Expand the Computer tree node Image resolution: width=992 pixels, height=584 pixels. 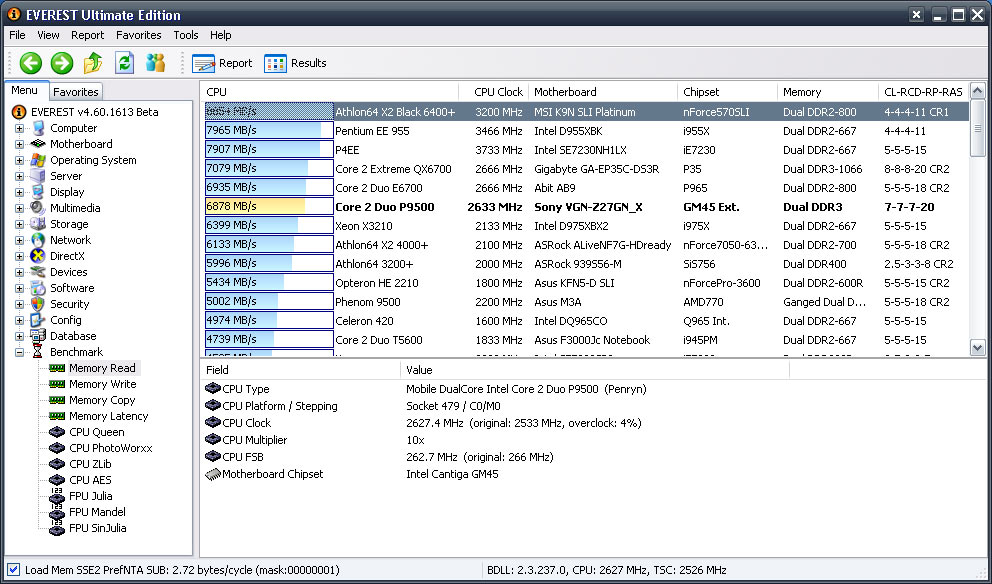(x=19, y=128)
